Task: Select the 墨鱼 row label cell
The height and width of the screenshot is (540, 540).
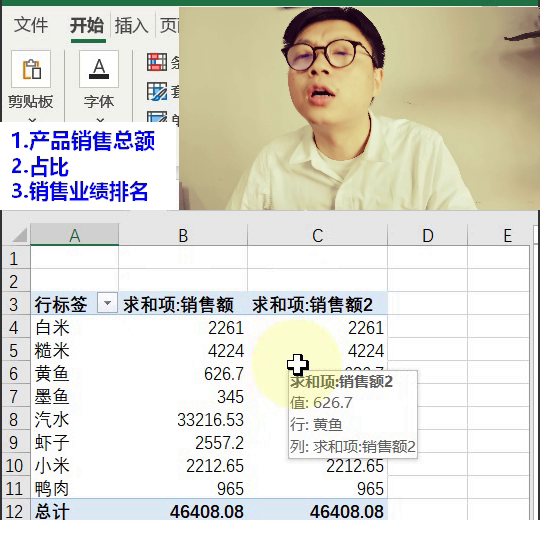Action: click(x=75, y=396)
